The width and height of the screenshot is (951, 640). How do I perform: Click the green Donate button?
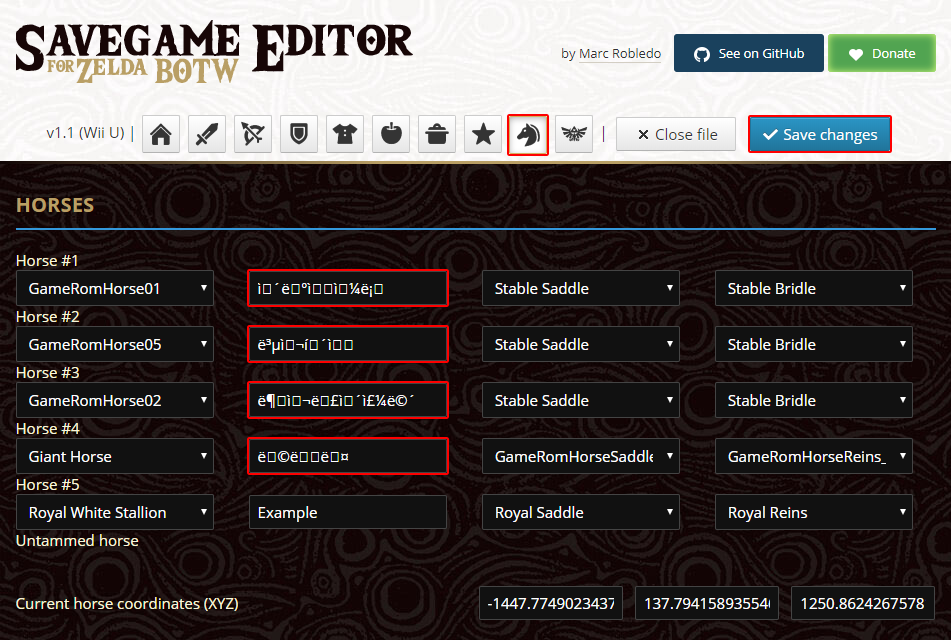(x=882, y=53)
